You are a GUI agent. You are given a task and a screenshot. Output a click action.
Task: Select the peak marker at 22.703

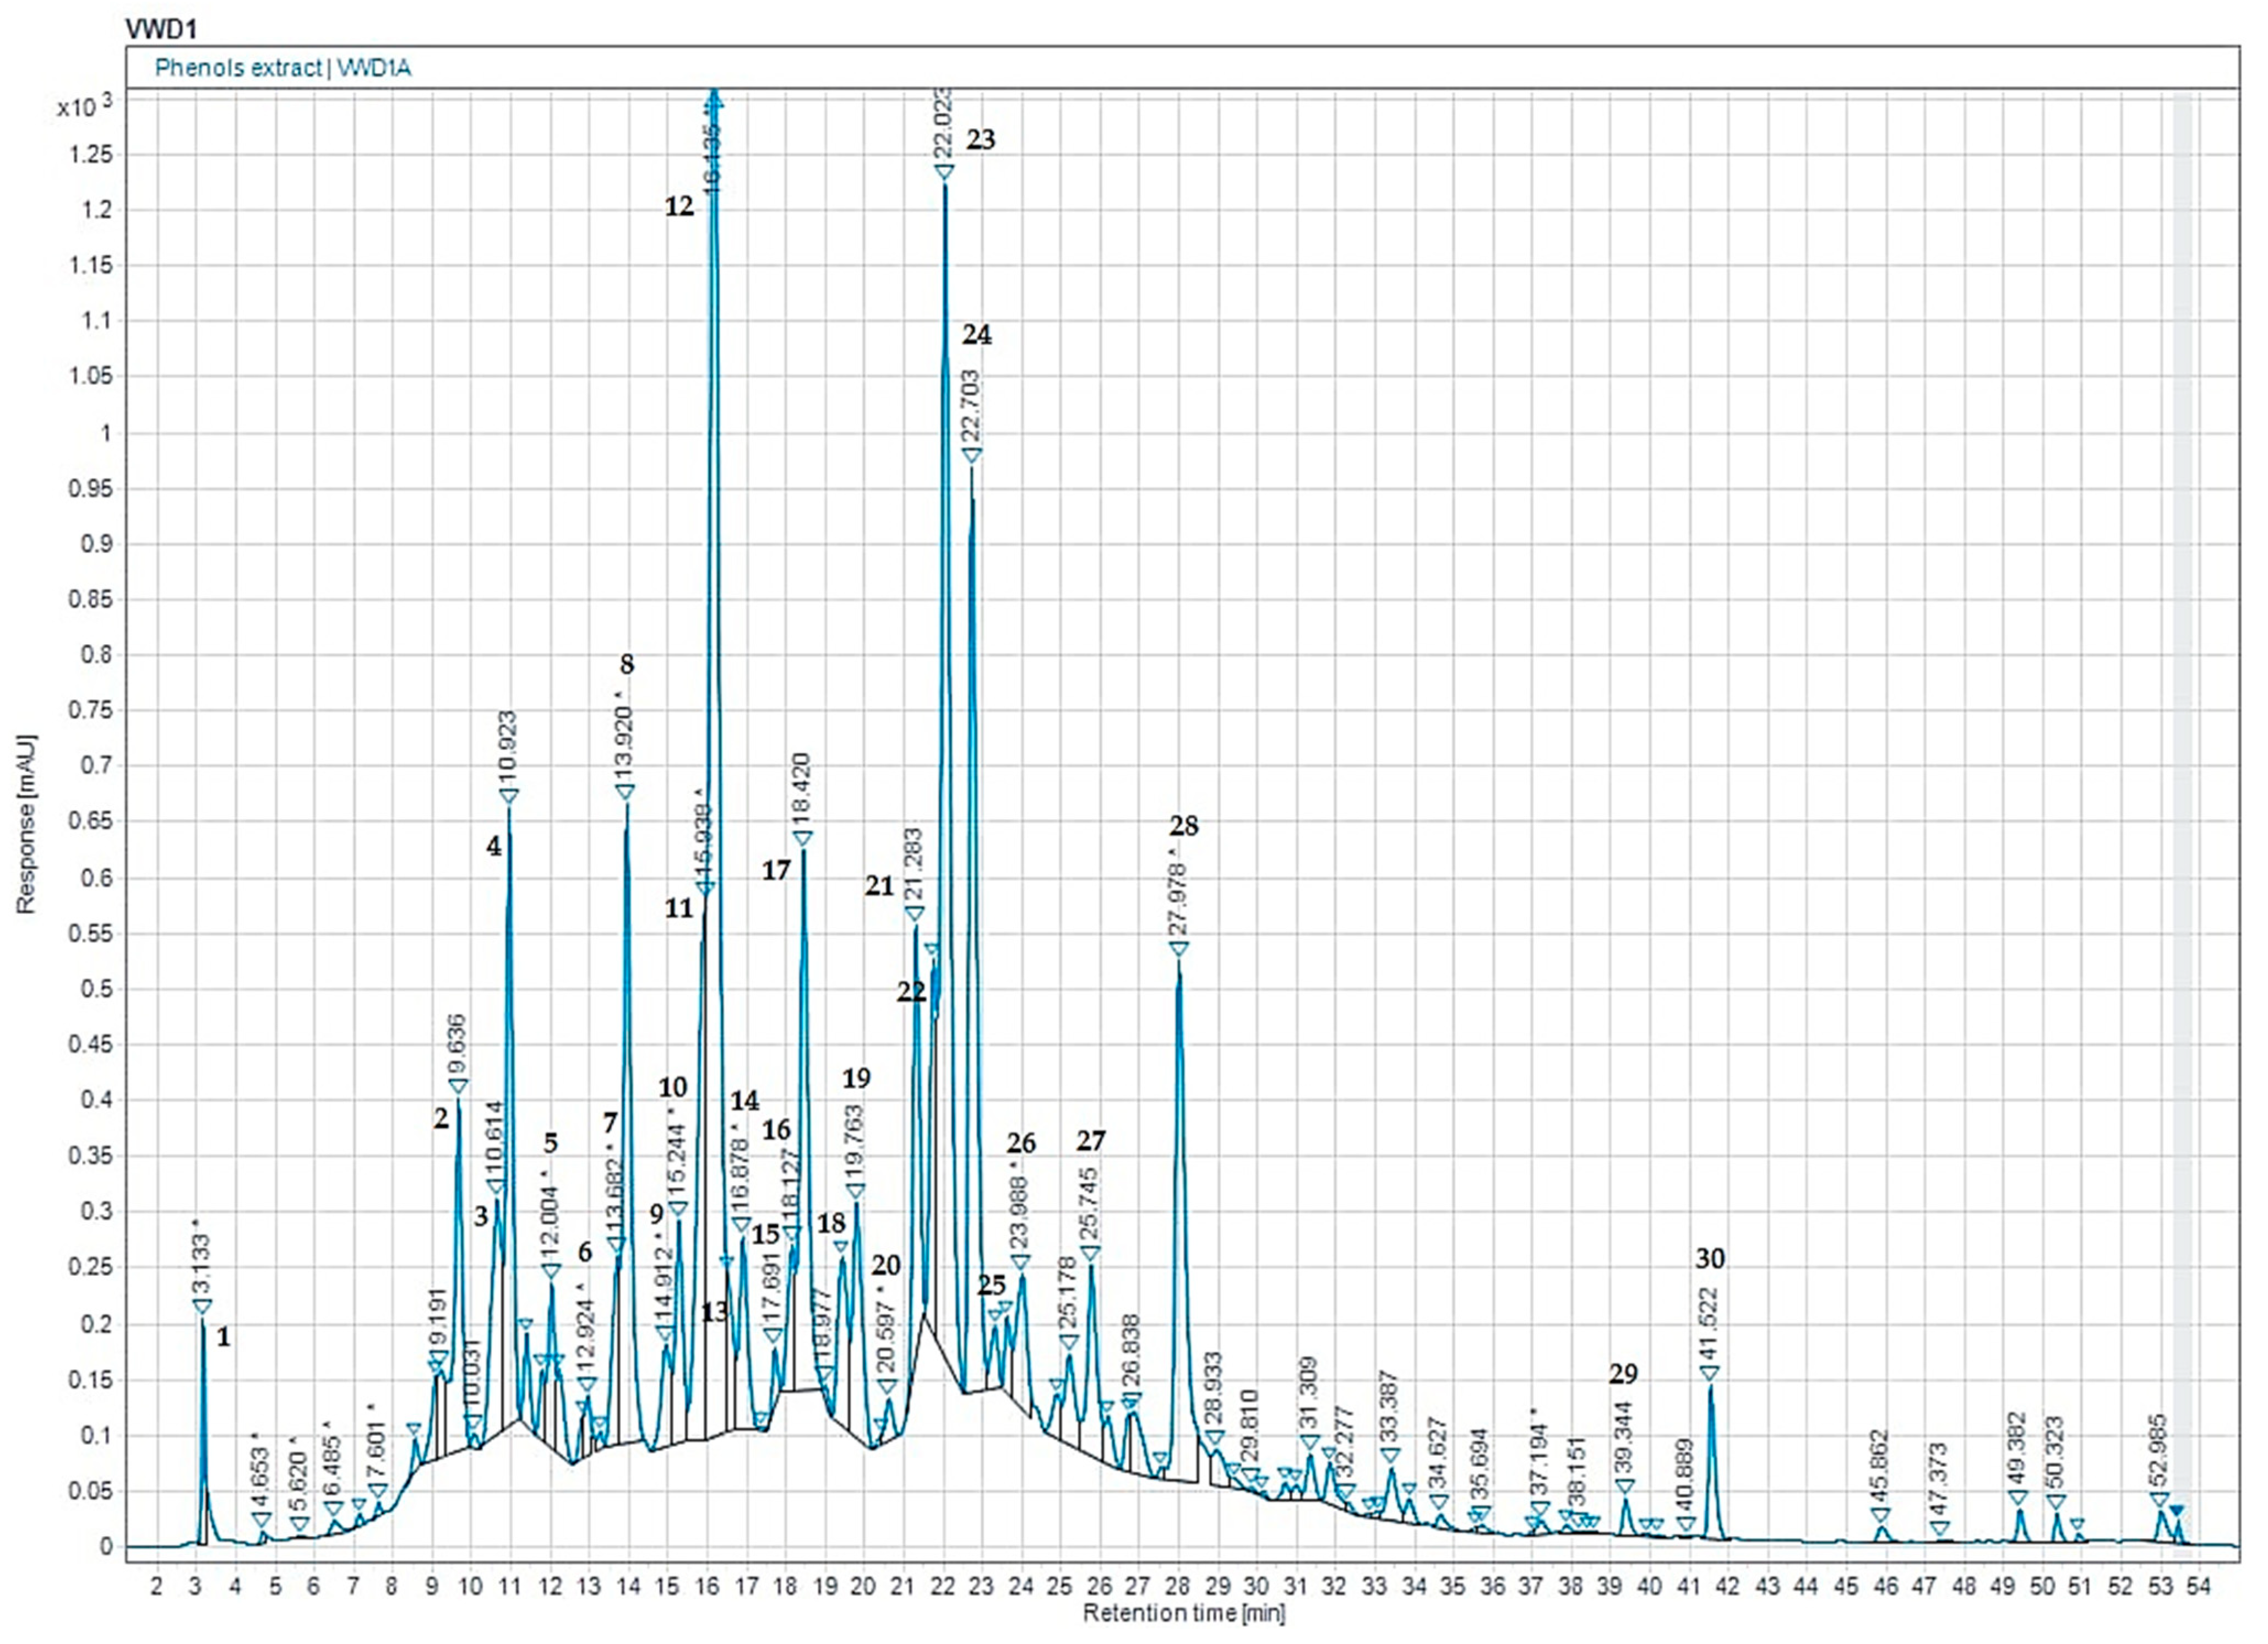971,455
